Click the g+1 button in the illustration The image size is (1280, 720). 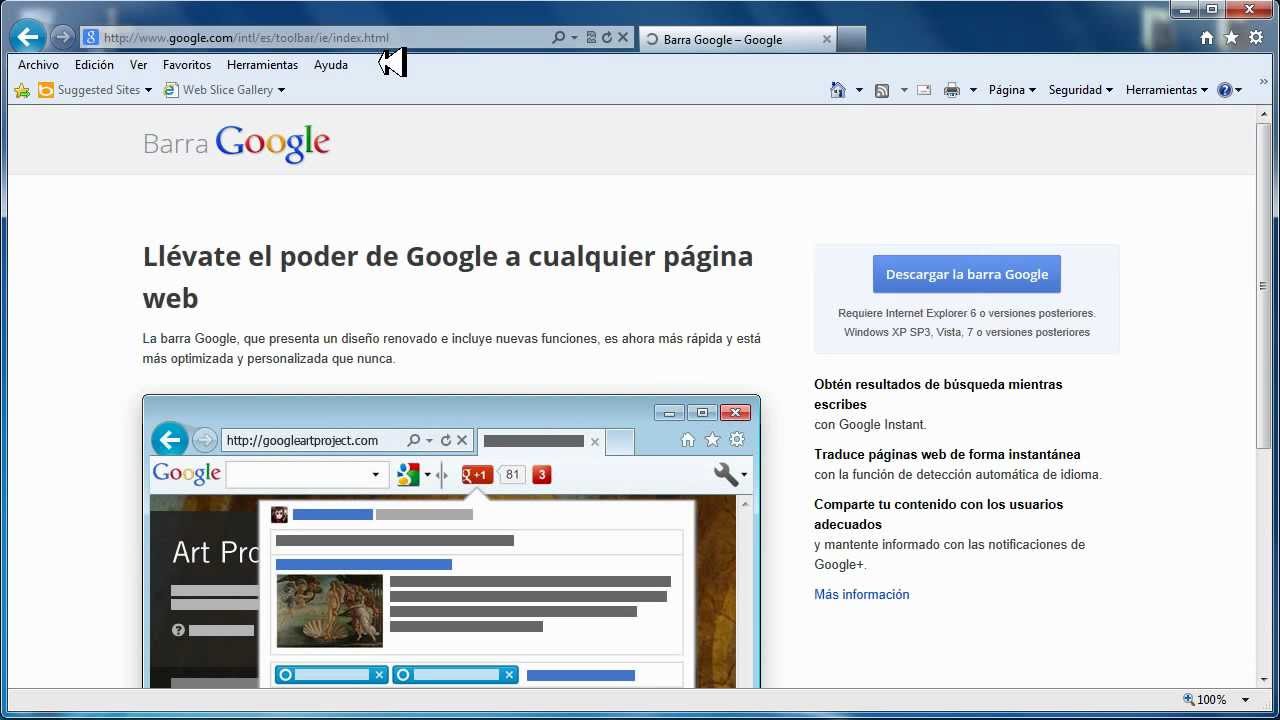pos(477,474)
